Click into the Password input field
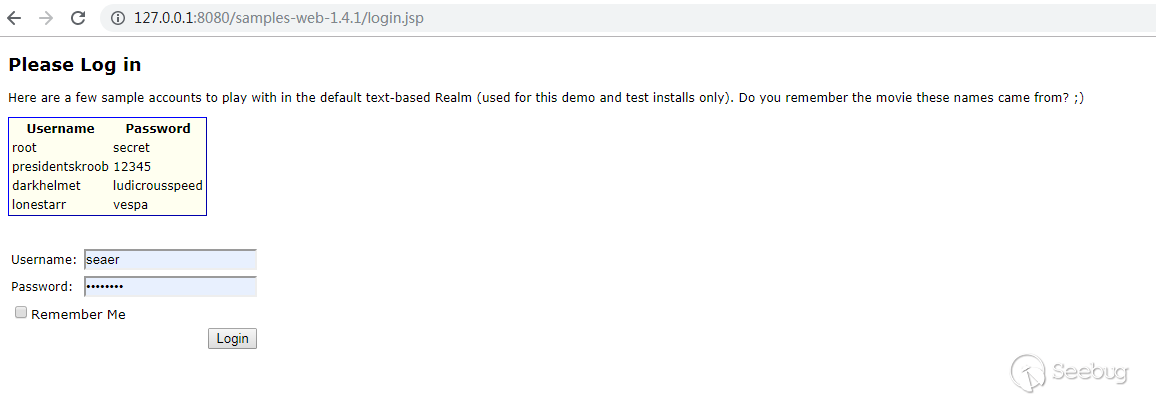 (x=170, y=287)
